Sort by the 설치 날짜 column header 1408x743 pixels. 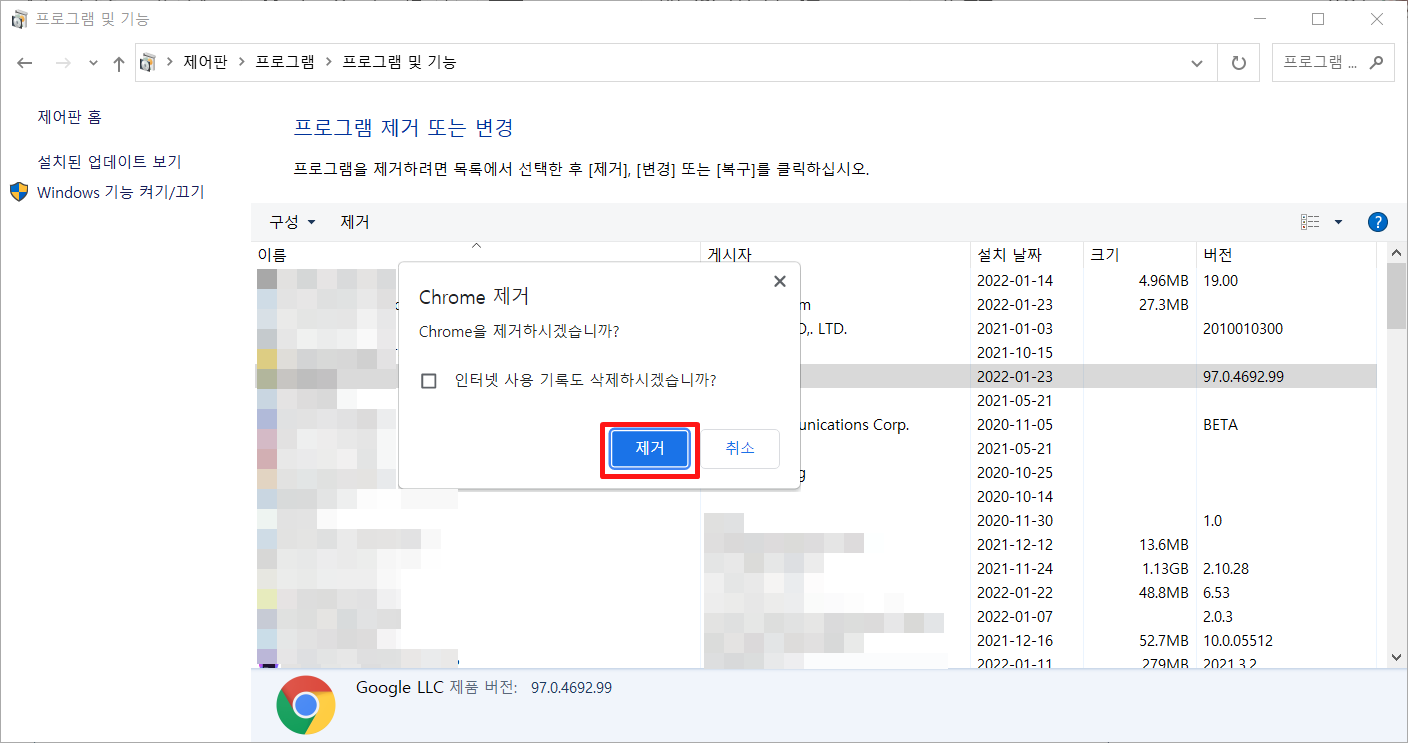point(1027,254)
